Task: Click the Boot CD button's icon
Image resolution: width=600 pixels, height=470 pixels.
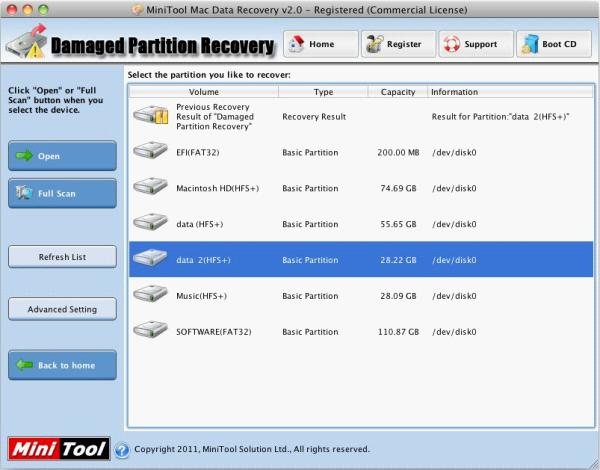Action: pyautogui.click(x=530, y=44)
